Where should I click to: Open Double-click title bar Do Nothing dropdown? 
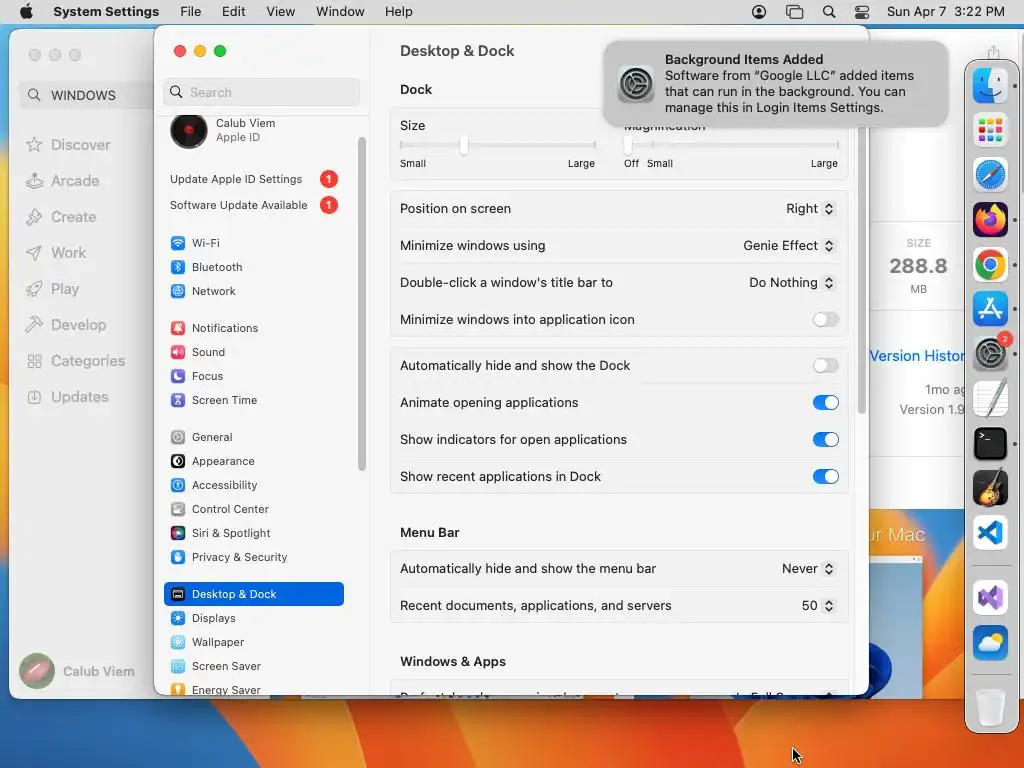pos(792,283)
